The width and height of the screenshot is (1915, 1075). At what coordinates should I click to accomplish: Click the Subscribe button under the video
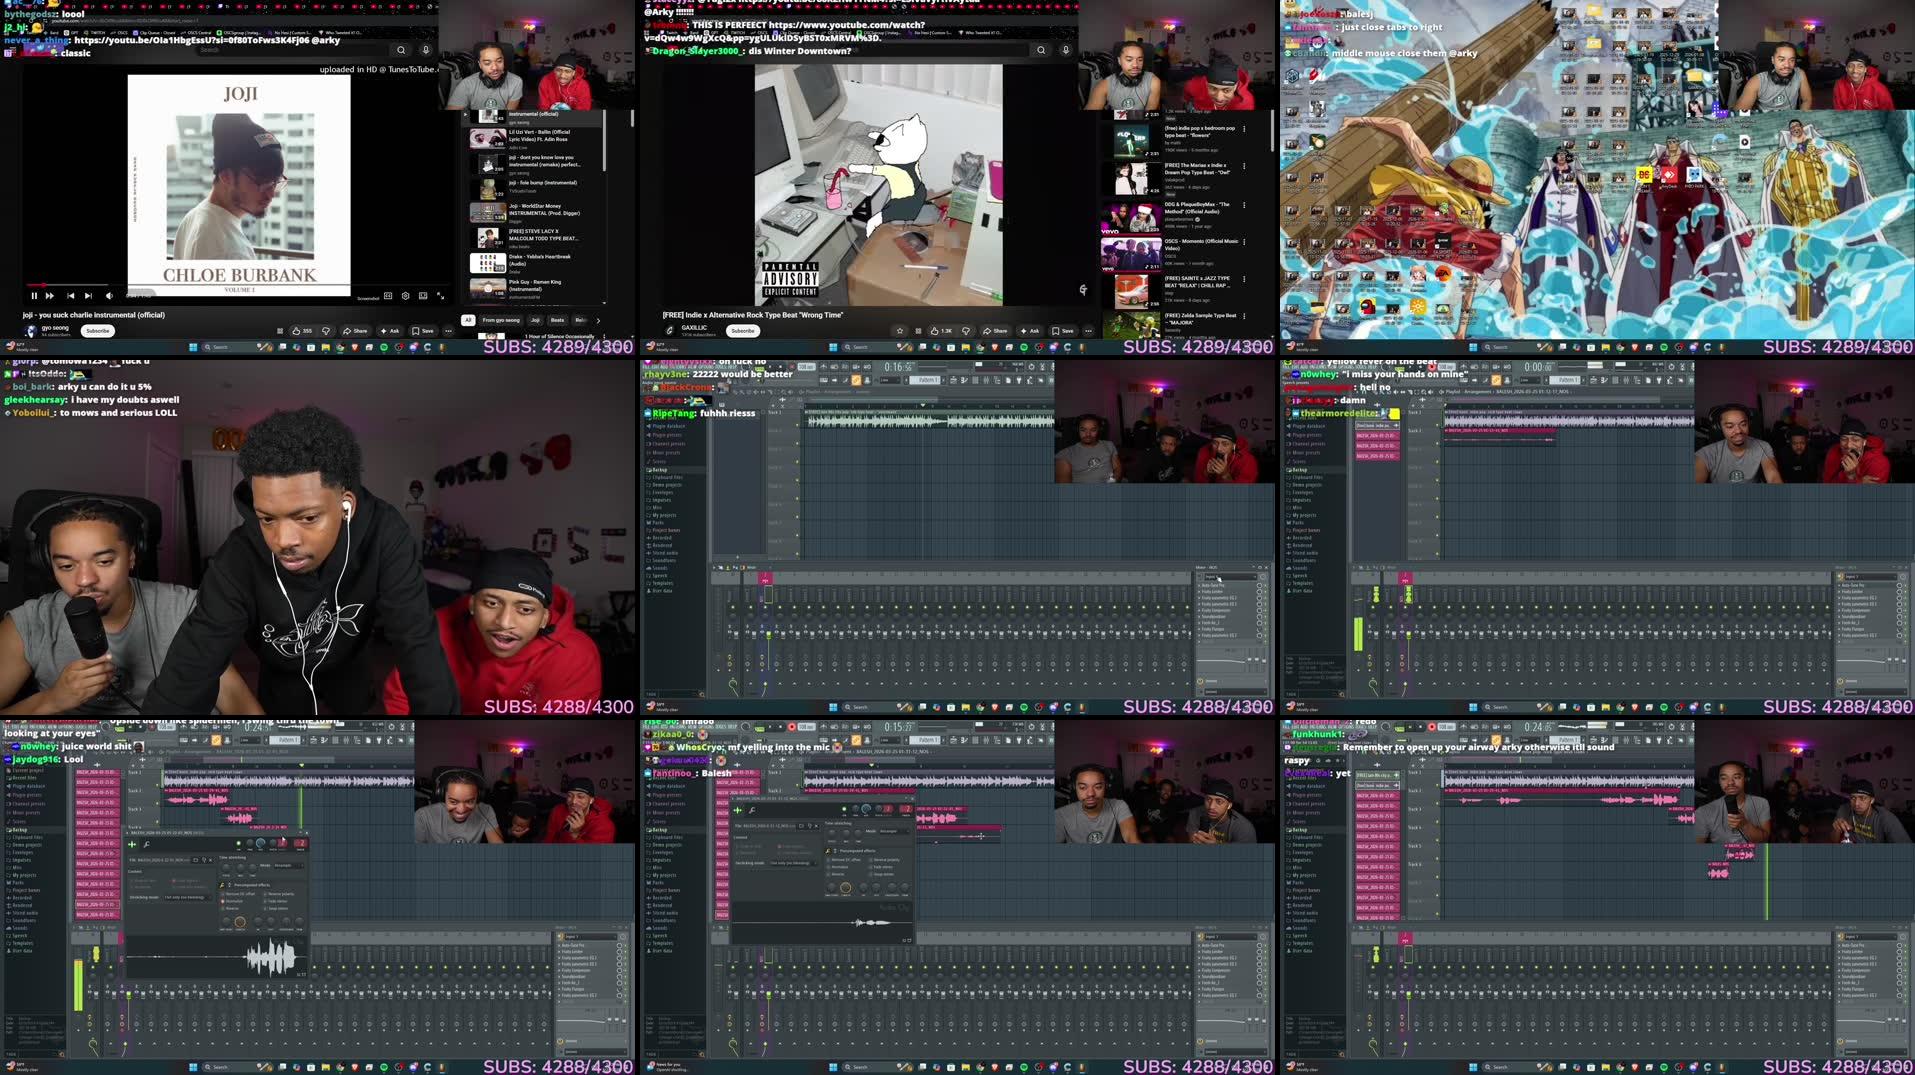point(96,330)
